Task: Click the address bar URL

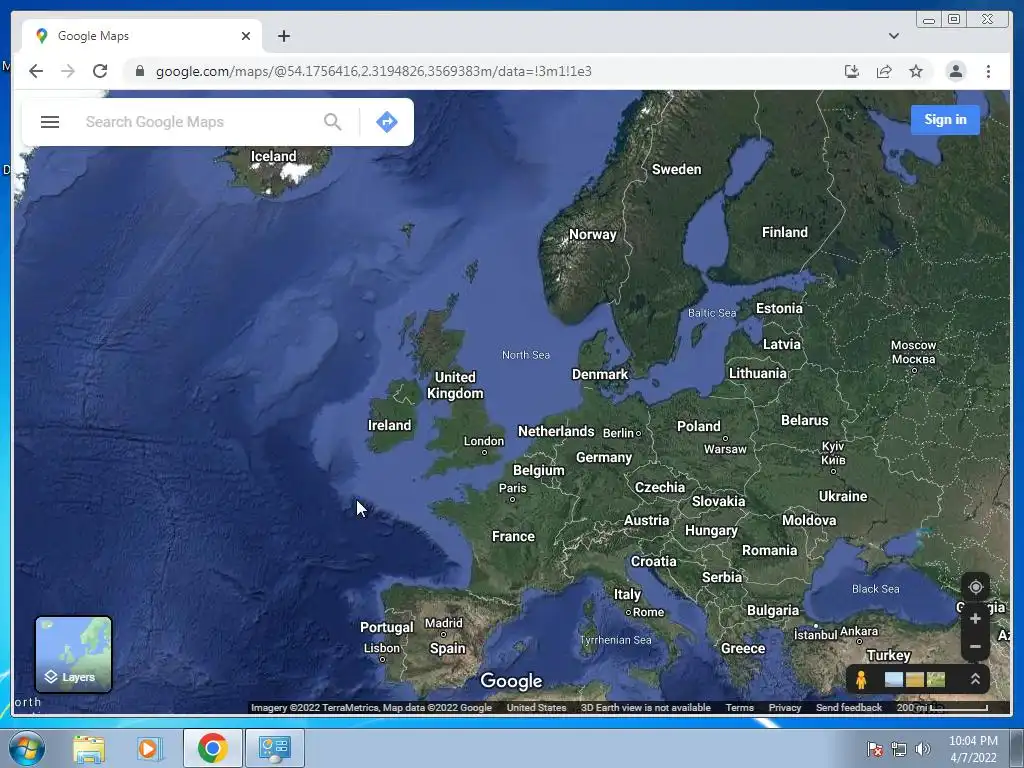Action: [374, 71]
